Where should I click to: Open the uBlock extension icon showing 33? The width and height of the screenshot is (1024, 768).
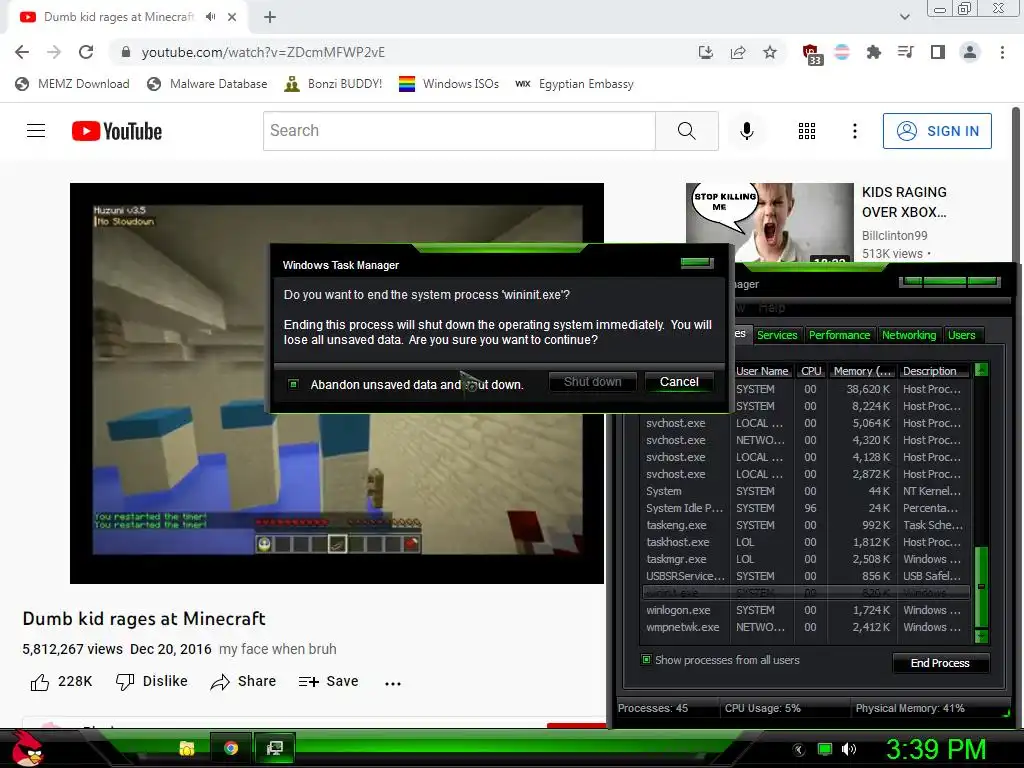[811, 54]
